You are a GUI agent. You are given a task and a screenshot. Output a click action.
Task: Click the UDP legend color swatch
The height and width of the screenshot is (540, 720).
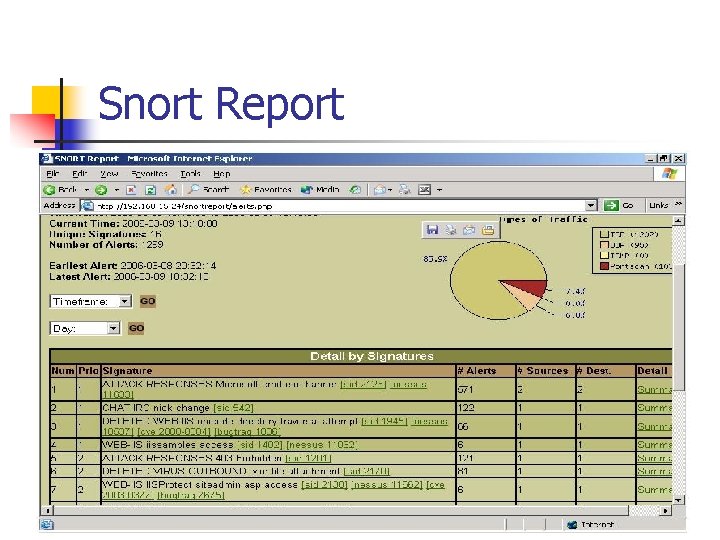[604, 245]
